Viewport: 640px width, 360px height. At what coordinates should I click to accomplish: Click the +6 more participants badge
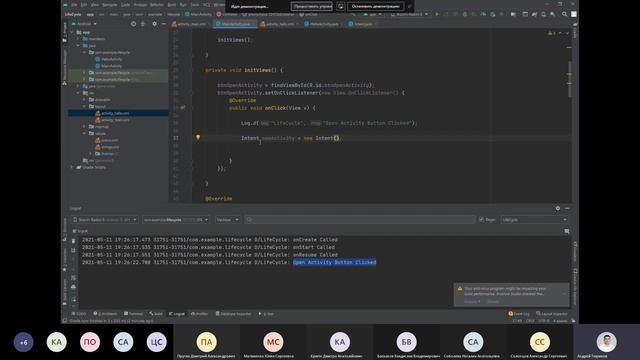point(23,342)
